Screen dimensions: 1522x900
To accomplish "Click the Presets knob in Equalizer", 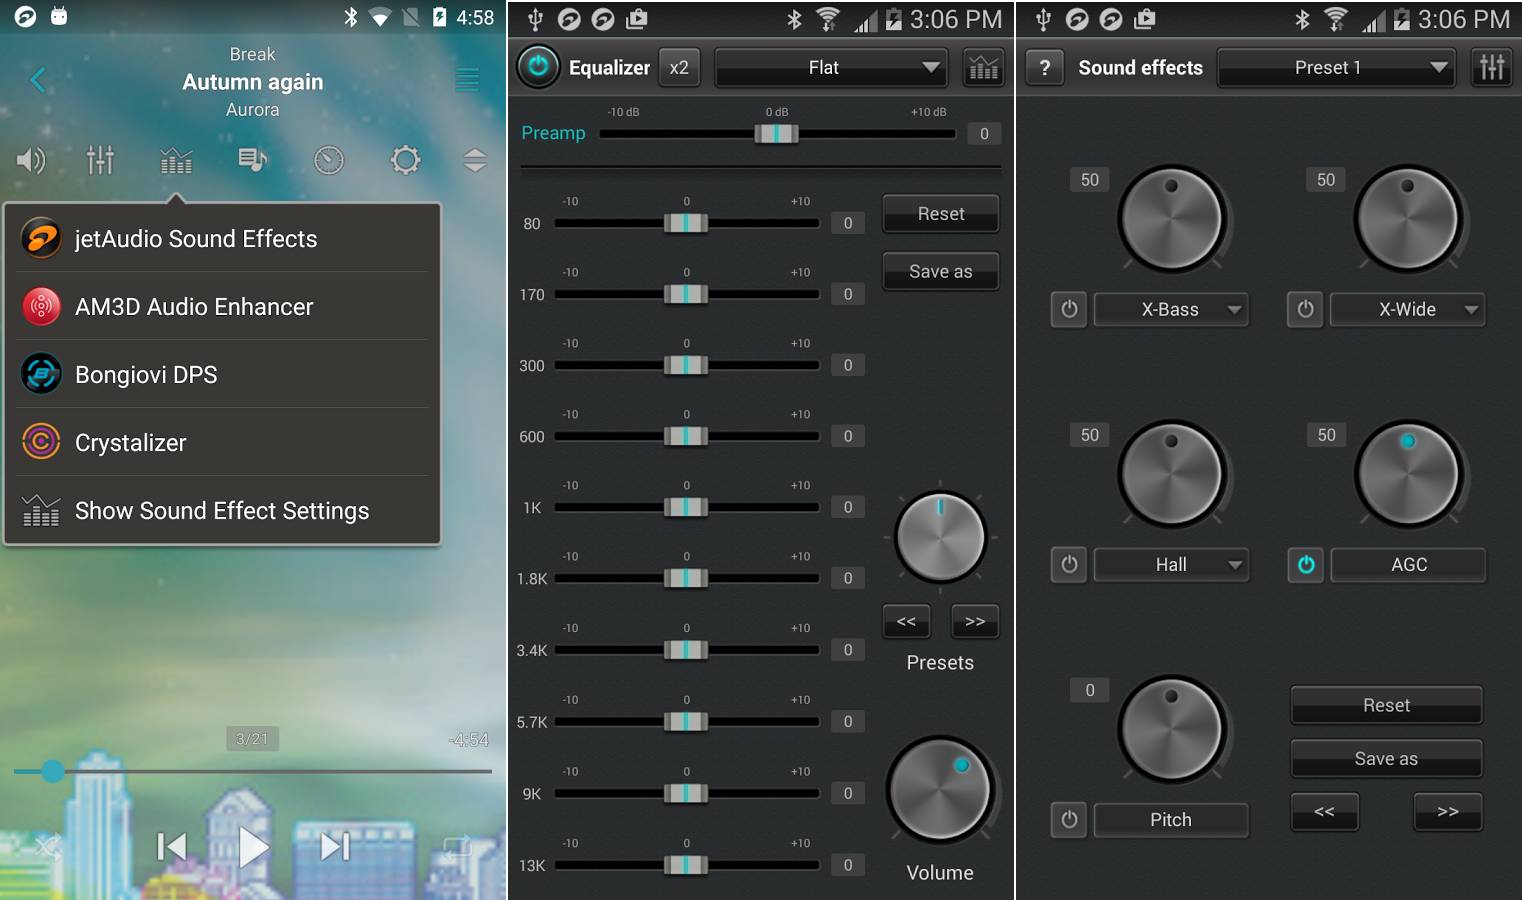I will point(940,538).
